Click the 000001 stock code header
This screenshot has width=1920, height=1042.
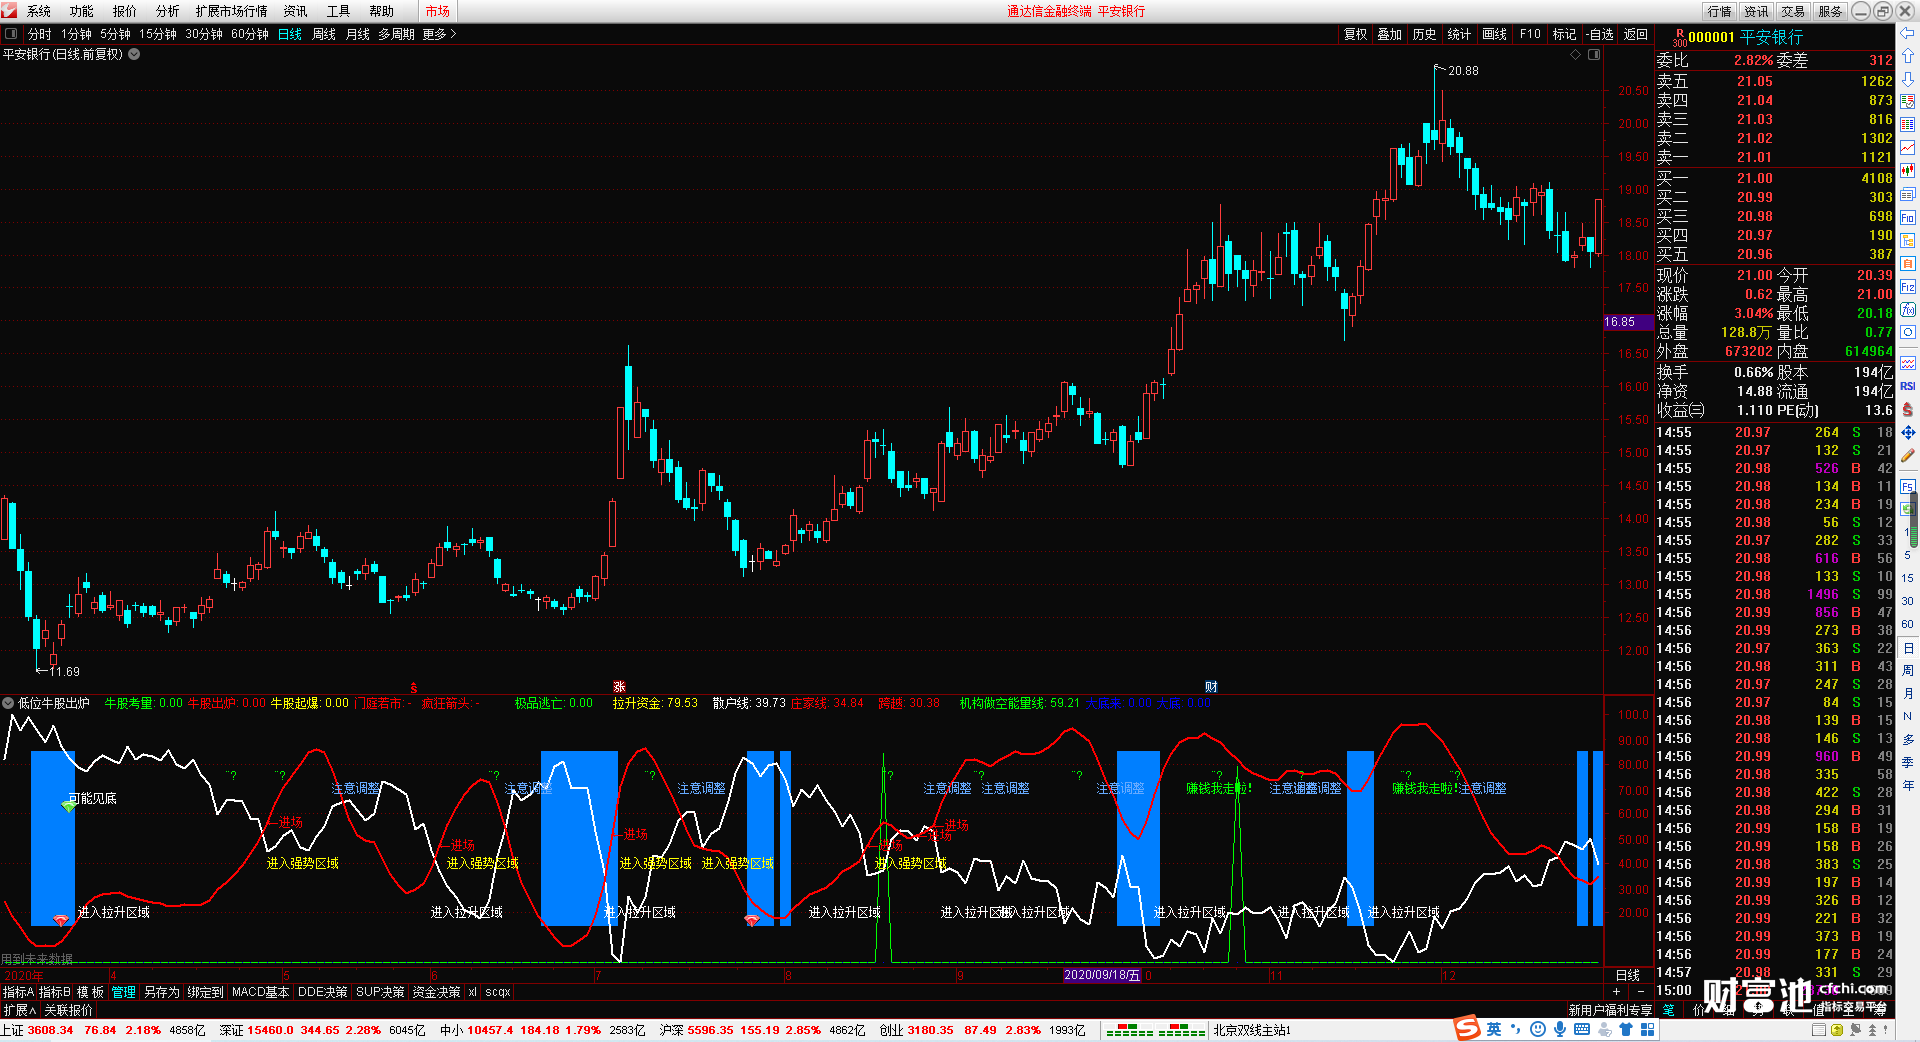(x=1711, y=37)
